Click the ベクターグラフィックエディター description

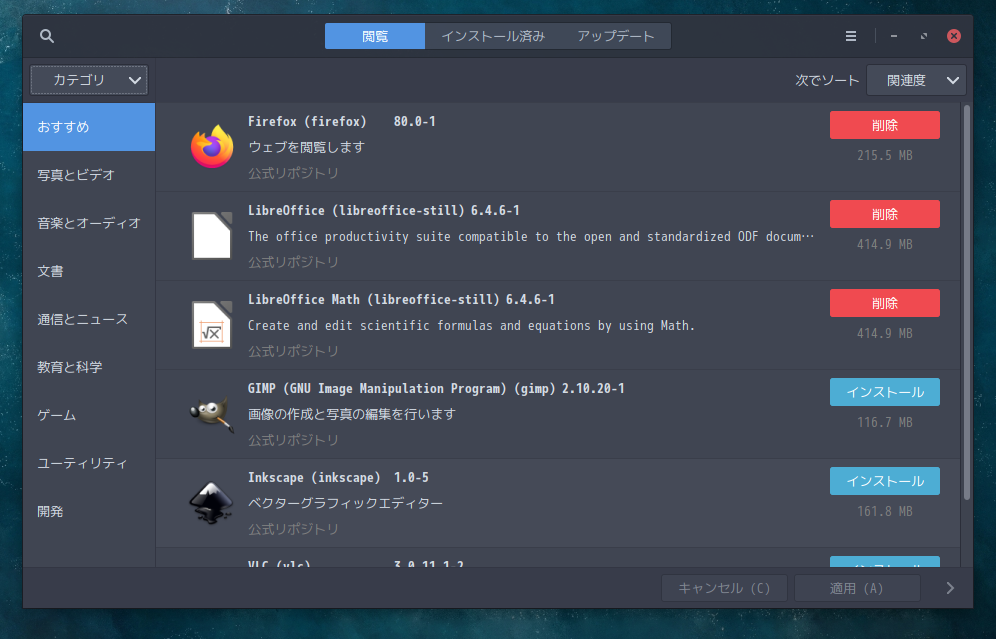(x=346, y=503)
